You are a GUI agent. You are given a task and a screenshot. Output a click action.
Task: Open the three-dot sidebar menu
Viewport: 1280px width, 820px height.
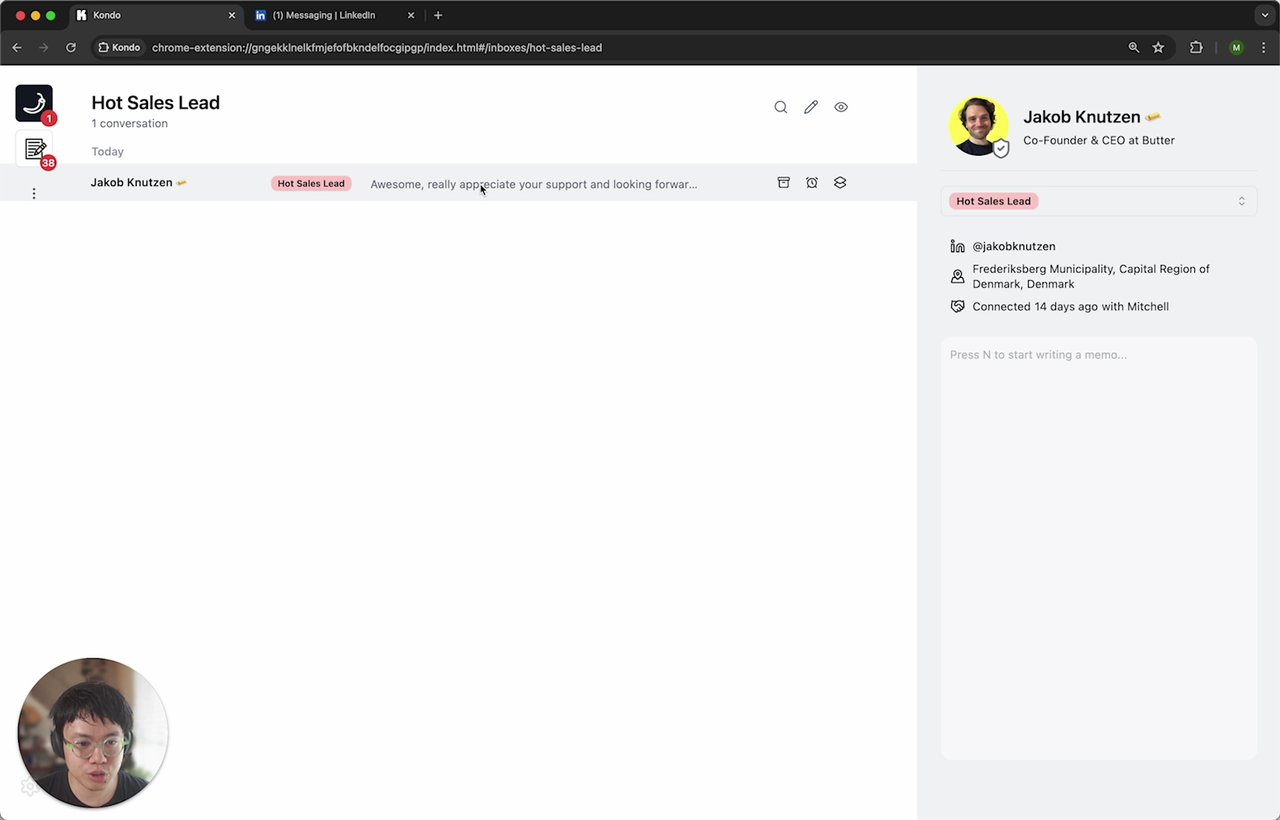pyautogui.click(x=34, y=193)
